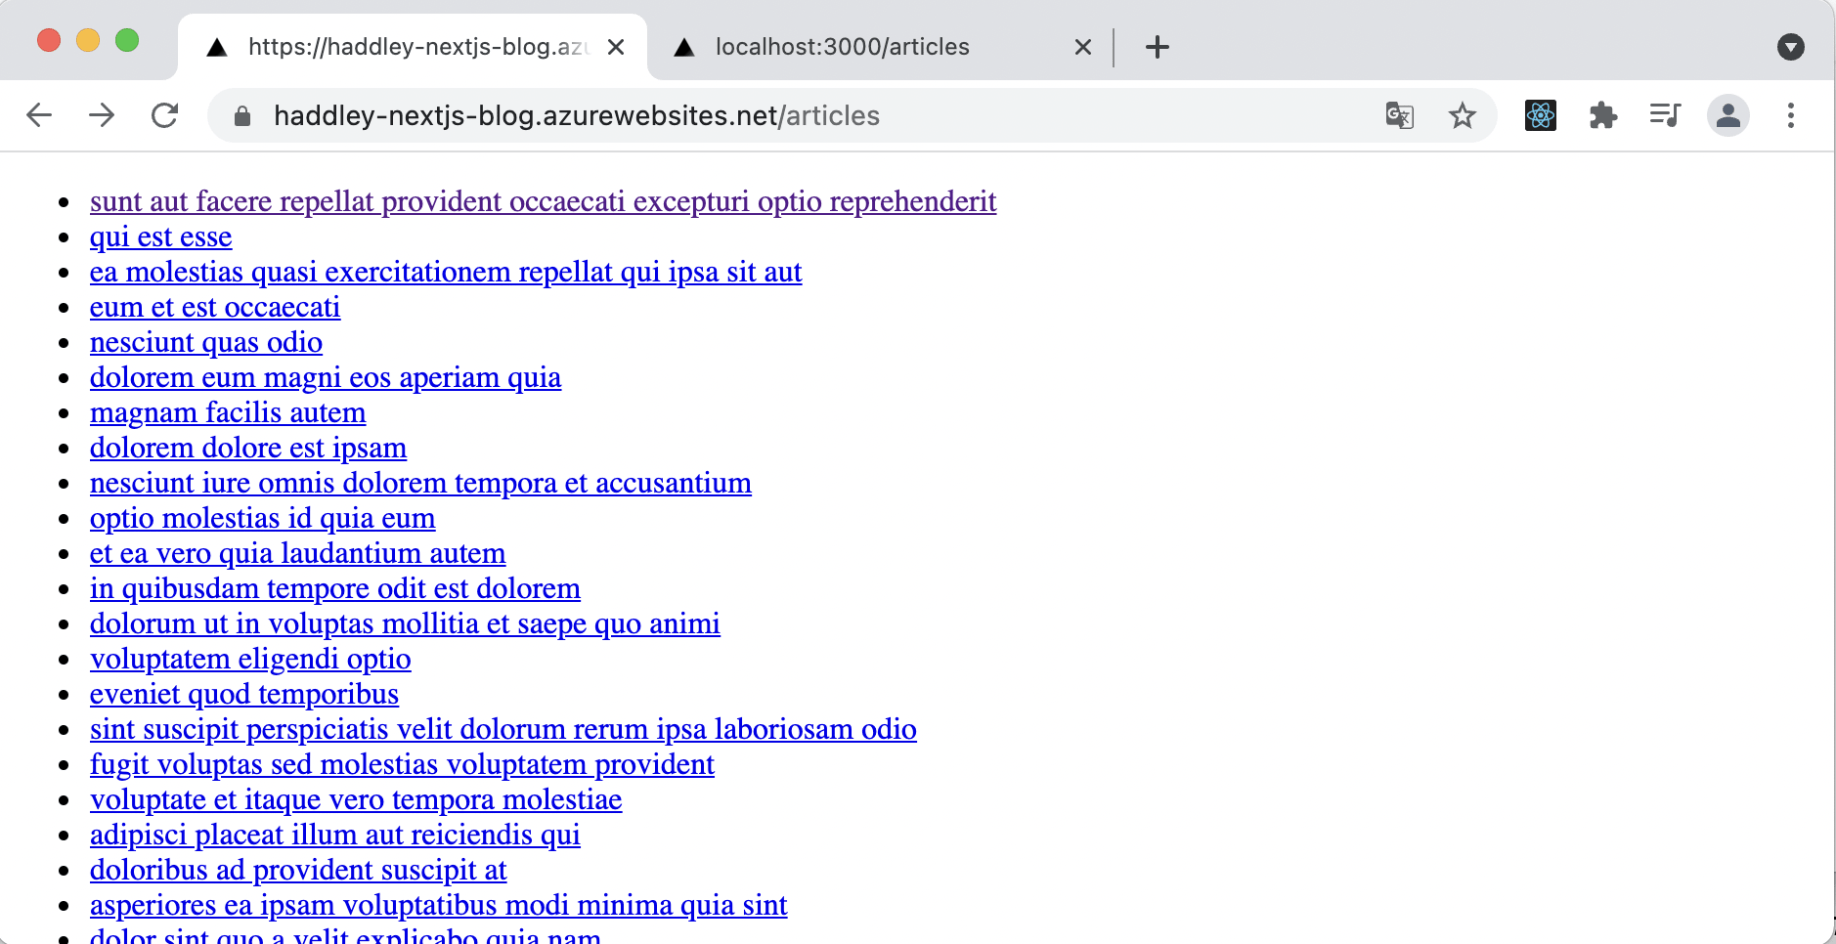Click the forward navigation arrow
Screen dimensions: 1836x944
(x=101, y=116)
